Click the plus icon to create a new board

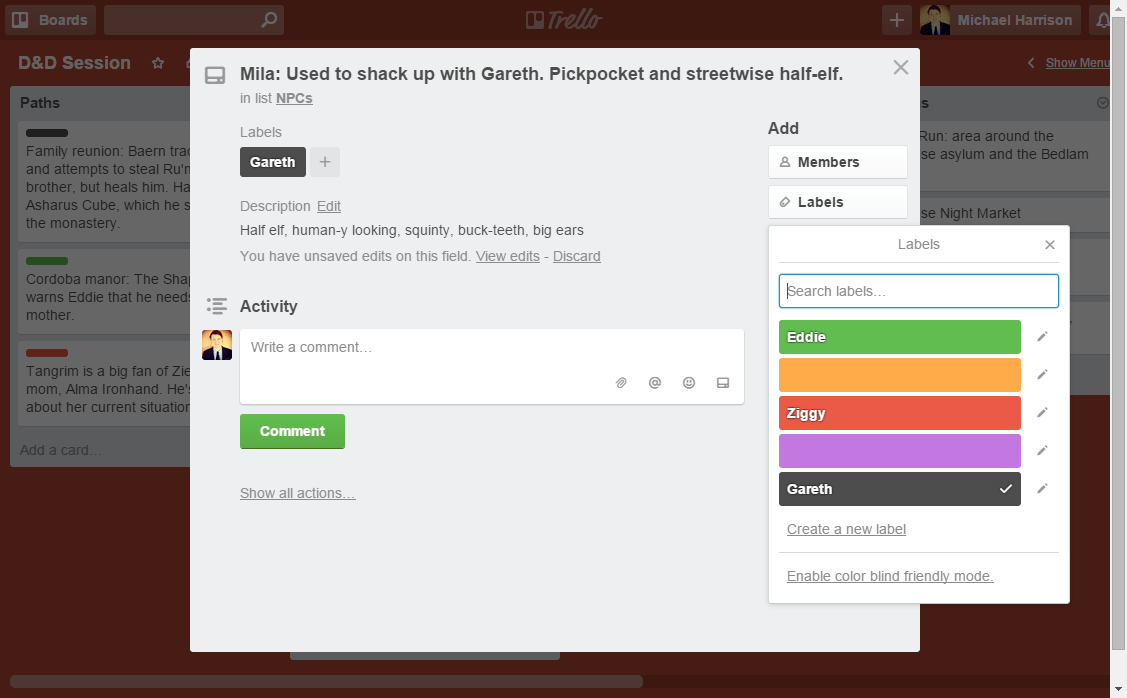[x=896, y=19]
